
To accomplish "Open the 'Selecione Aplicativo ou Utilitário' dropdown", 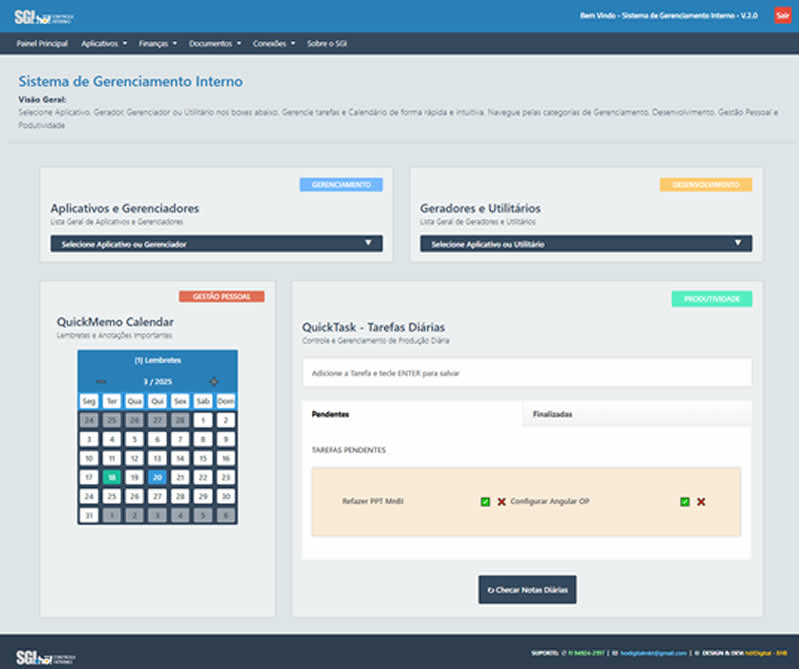I will pos(586,243).
